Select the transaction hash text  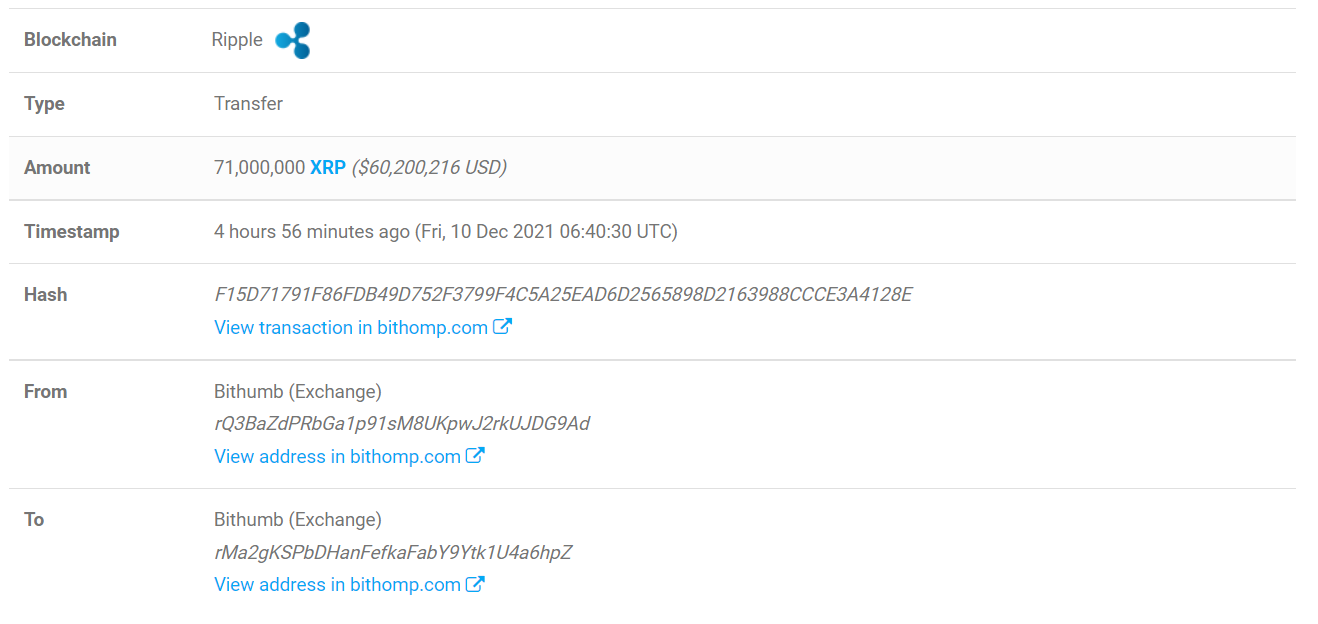[563, 295]
